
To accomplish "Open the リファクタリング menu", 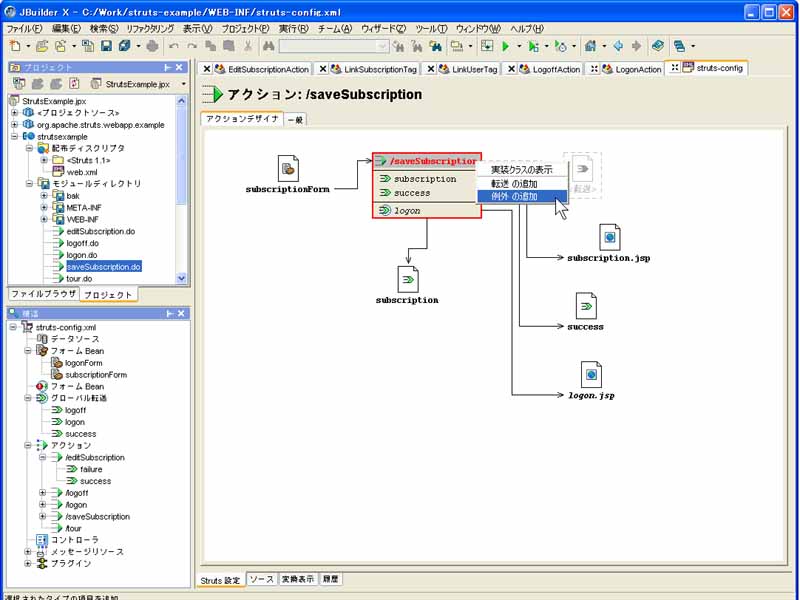I will (150, 29).
